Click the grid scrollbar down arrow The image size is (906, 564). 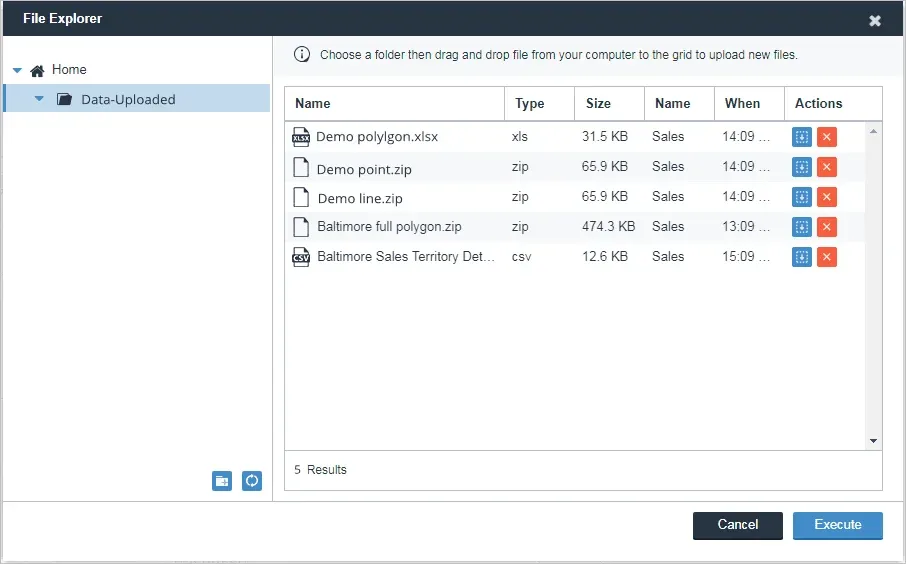pyautogui.click(x=873, y=441)
